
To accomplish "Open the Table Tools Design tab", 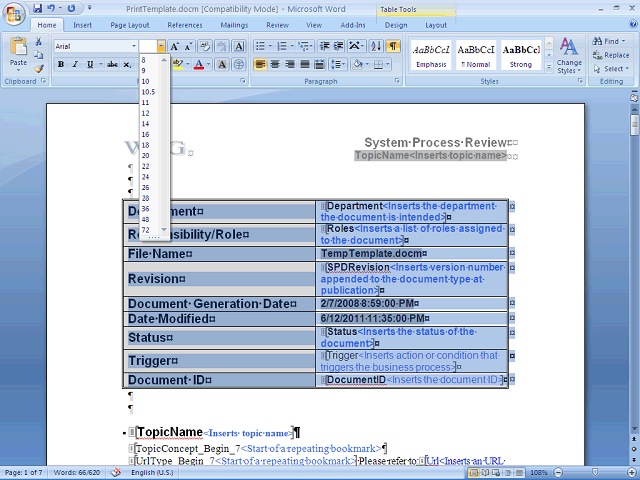I will point(396,25).
